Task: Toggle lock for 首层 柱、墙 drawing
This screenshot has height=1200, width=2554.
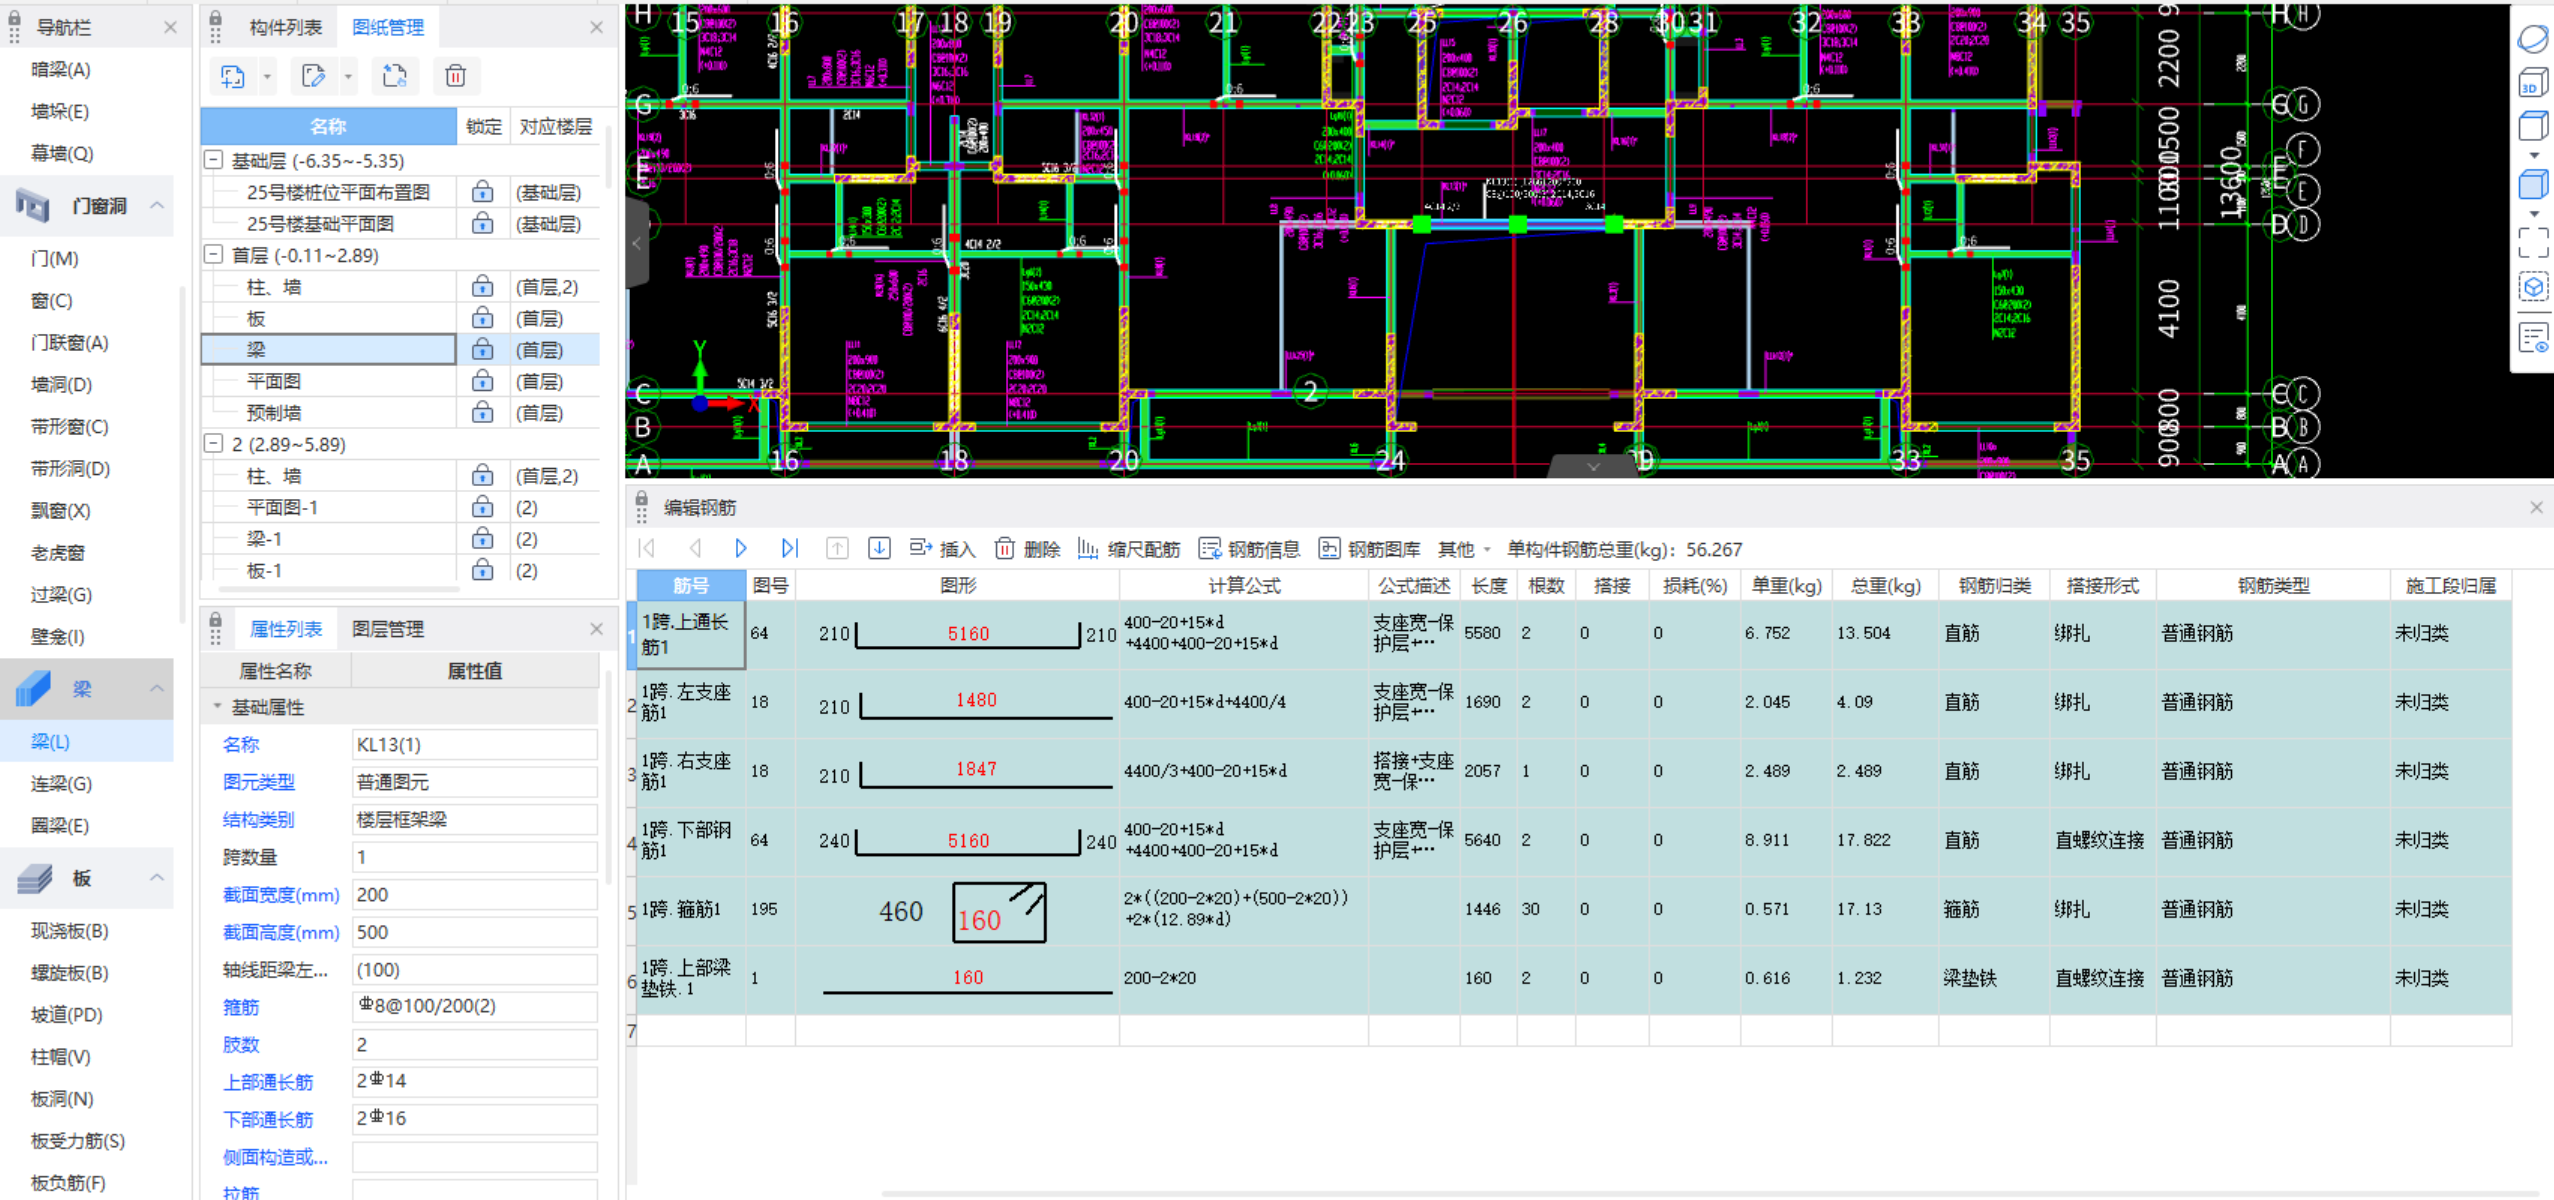Action: click(x=482, y=287)
